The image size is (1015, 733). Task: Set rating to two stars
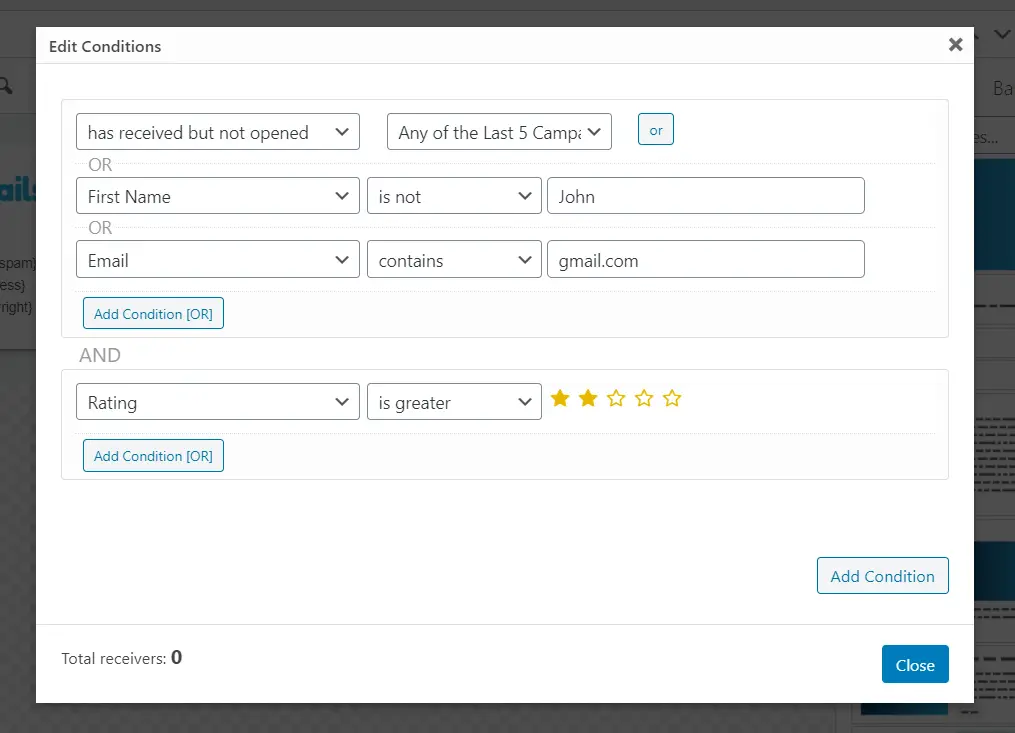(x=588, y=398)
